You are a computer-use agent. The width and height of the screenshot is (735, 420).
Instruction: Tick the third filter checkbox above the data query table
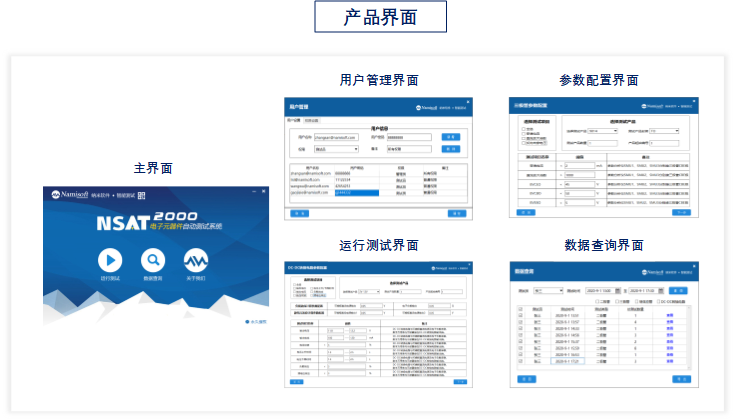click(x=637, y=301)
